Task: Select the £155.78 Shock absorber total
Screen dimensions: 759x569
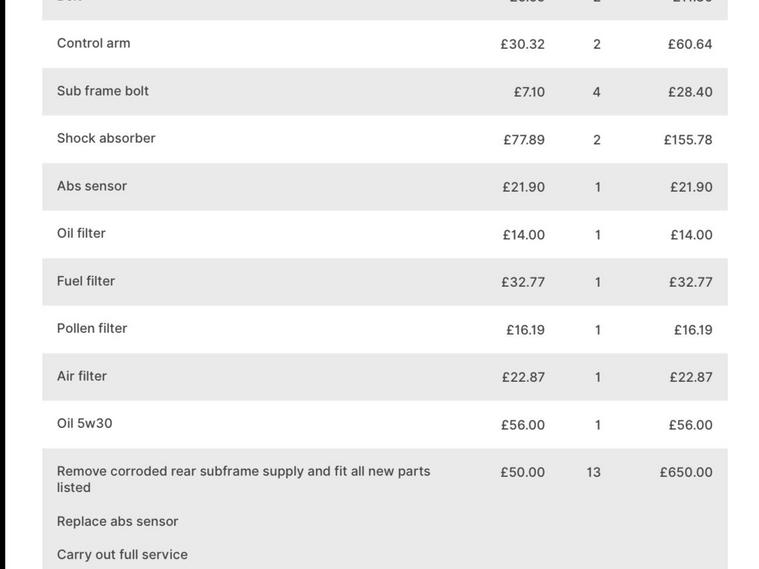Action: point(688,140)
